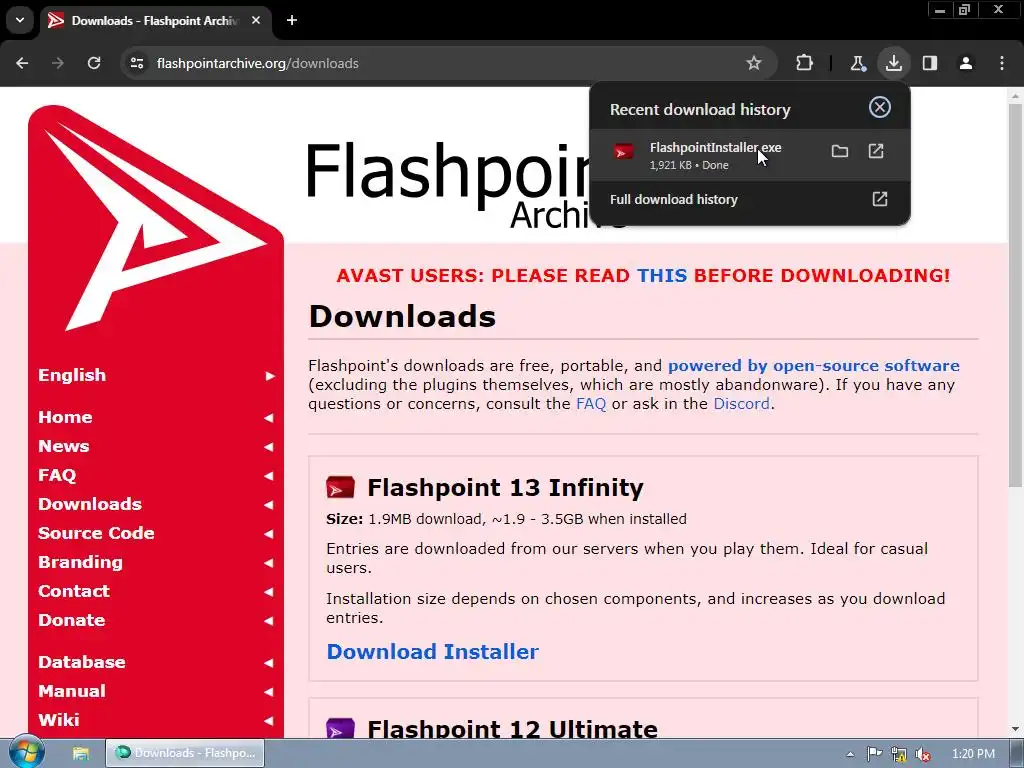Image resolution: width=1024 pixels, height=768 pixels.
Task: Select the Downloads - Flashpoint Archive tab
Action: click(155, 20)
